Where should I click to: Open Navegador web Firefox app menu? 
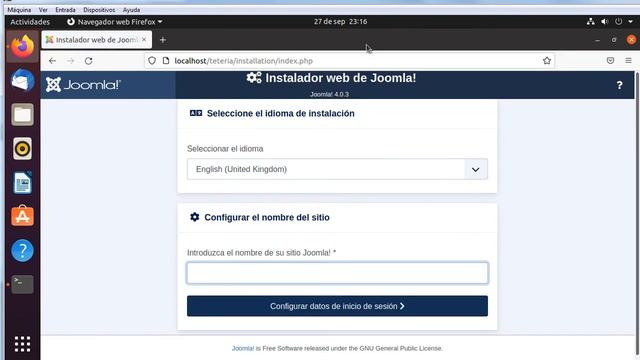click(x=115, y=22)
